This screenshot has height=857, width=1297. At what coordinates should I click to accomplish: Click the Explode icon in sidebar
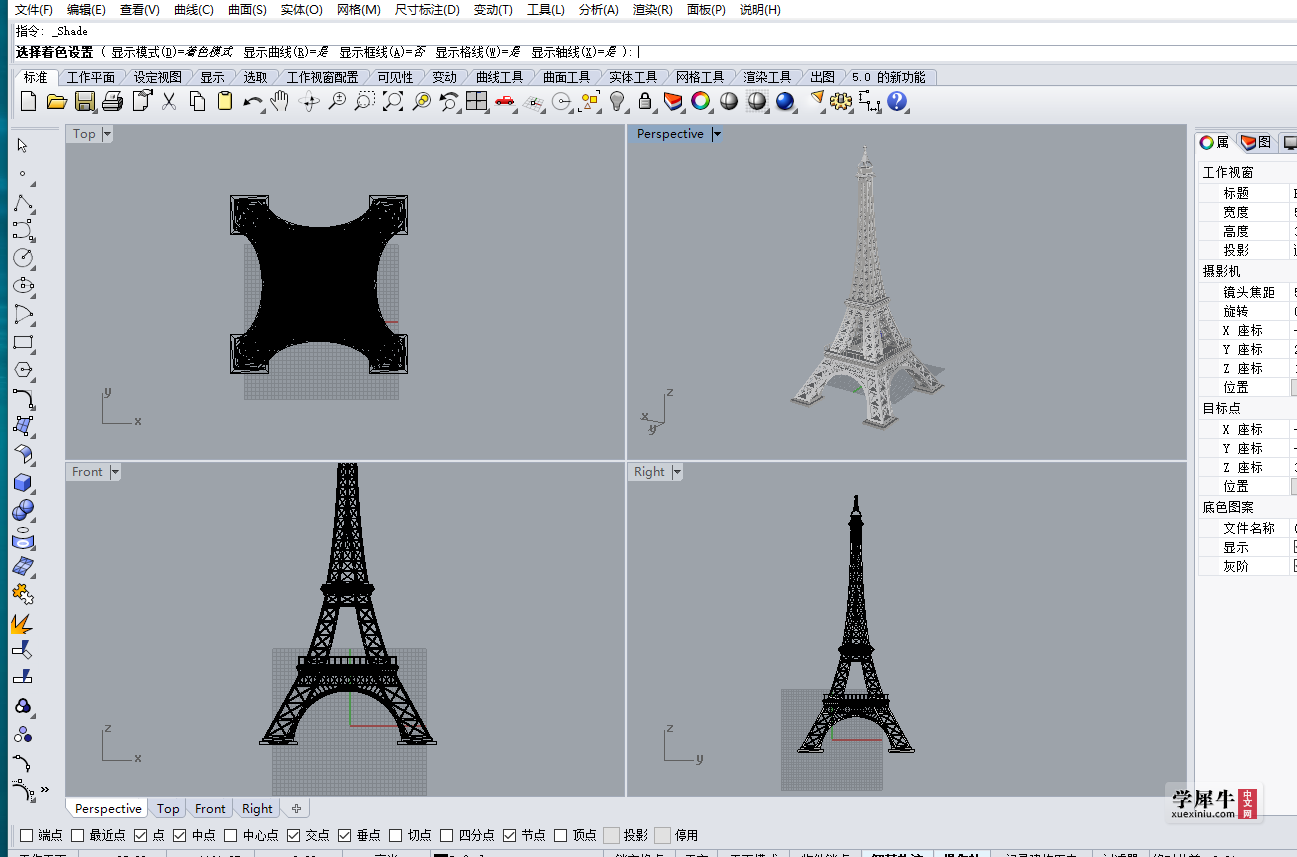[x=22, y=623]
